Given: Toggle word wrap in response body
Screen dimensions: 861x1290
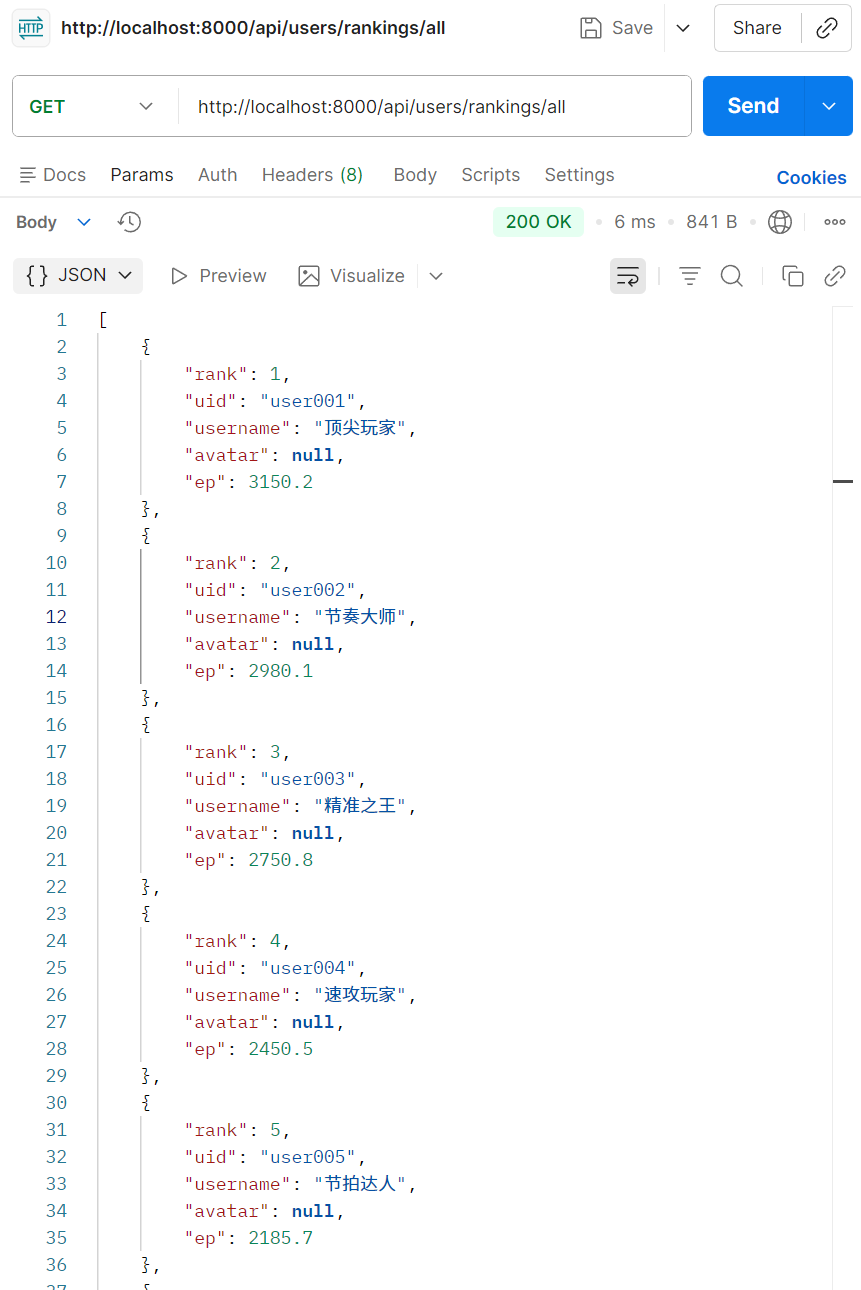Looking at the screenshot, I should click(x=628, y=276).
